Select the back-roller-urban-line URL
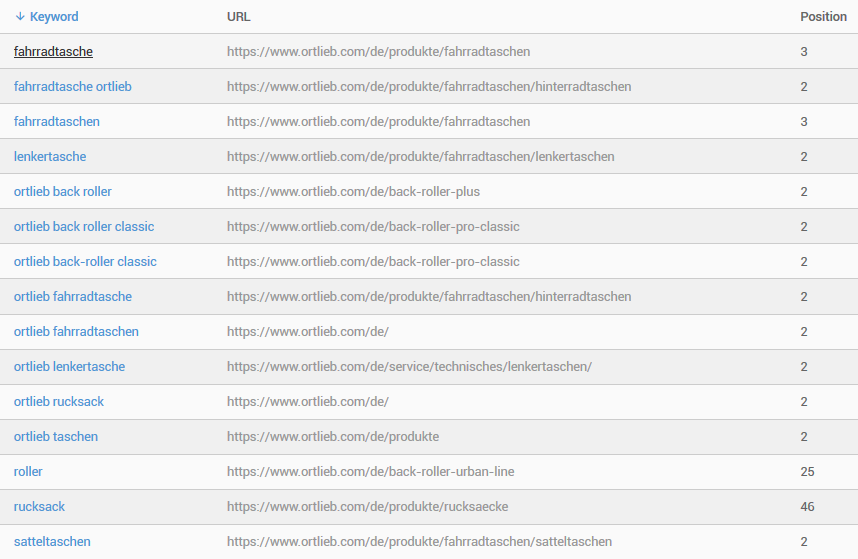Screen dimensions: 858x559 [371, 471]
